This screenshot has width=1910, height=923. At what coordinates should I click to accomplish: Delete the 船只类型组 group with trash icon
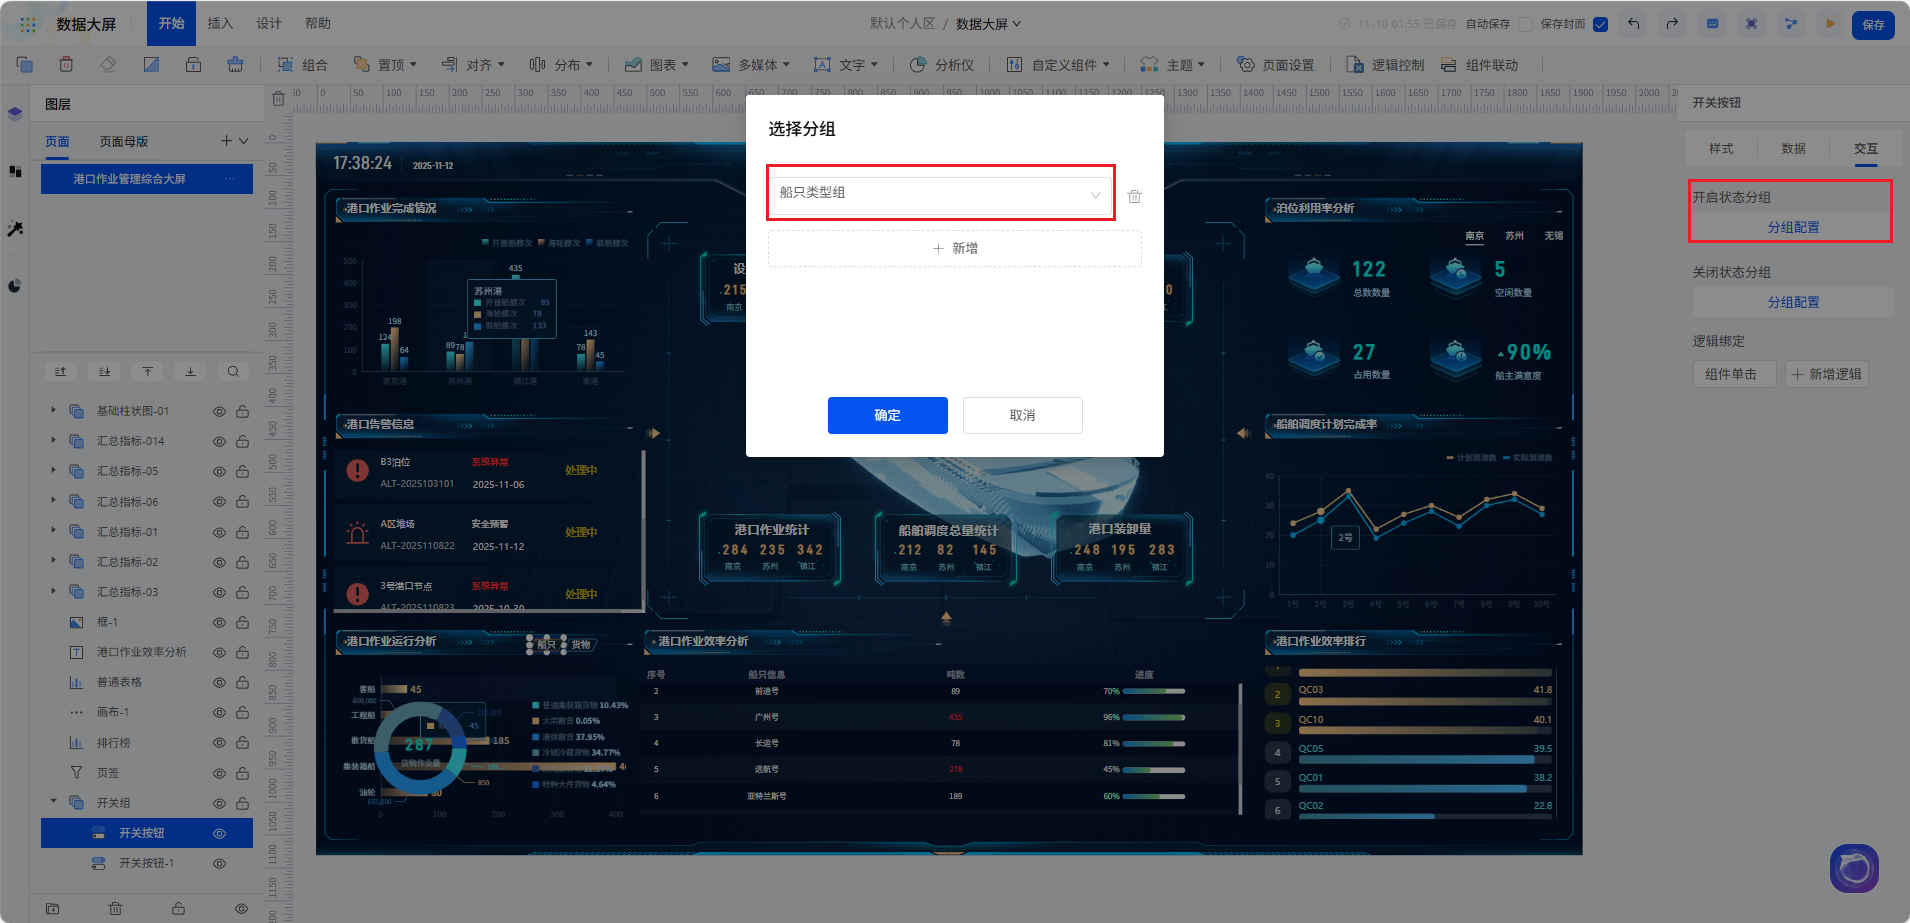click(1134, 197)
